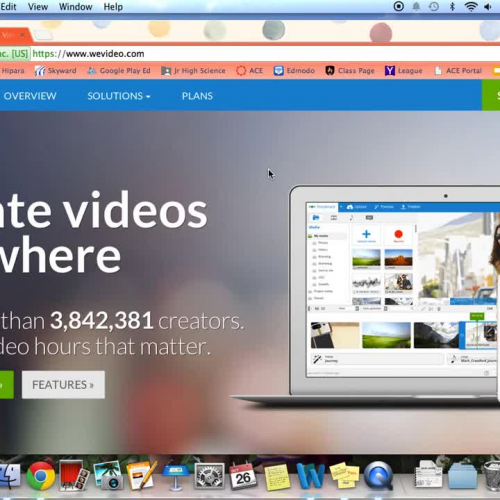Open the Window menu
Viewport: 500px width, 500px height.
(76, 6)
